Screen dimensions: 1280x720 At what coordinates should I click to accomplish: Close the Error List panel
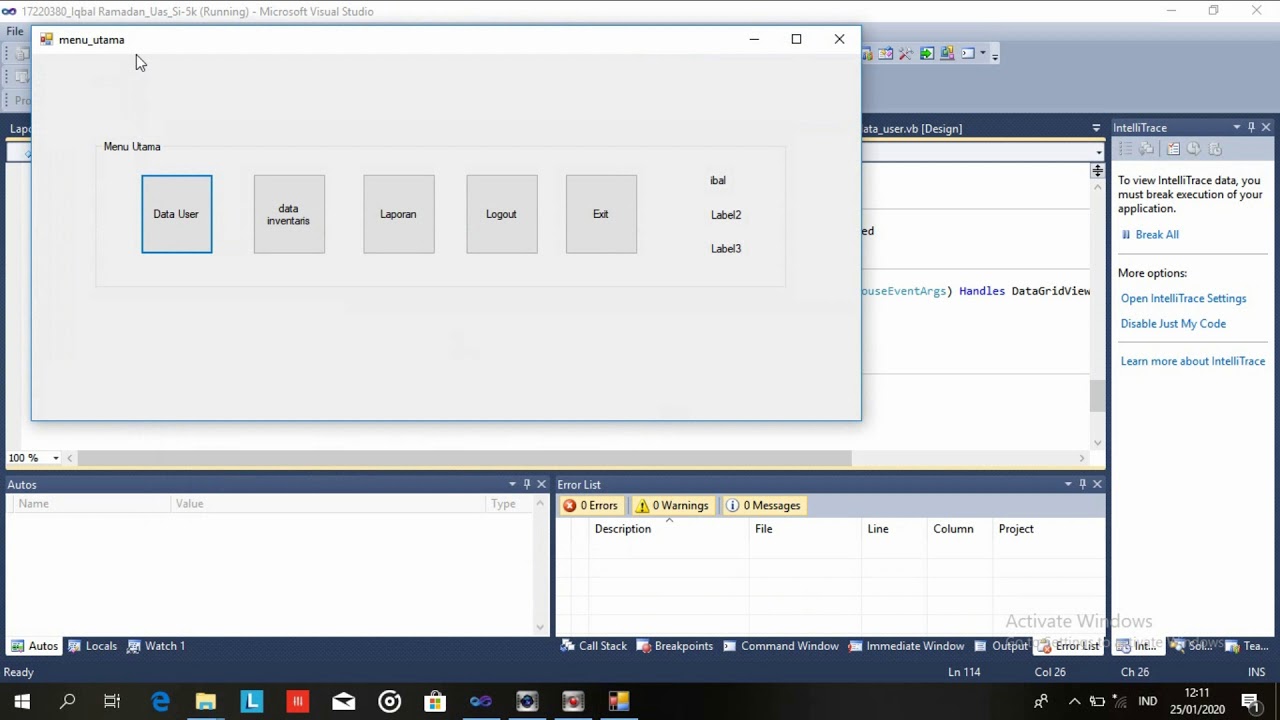pos(1097,484)
